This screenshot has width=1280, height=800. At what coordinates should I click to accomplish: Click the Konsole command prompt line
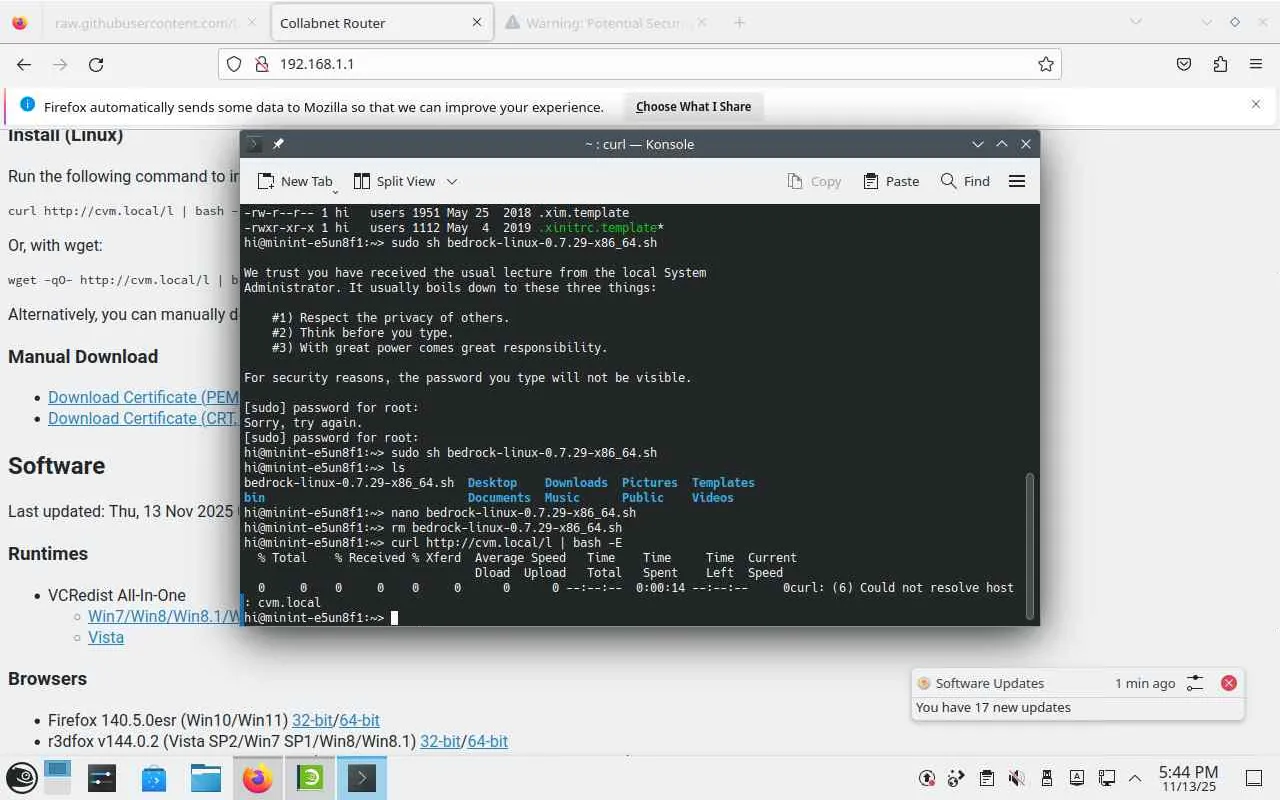point(640,618)
